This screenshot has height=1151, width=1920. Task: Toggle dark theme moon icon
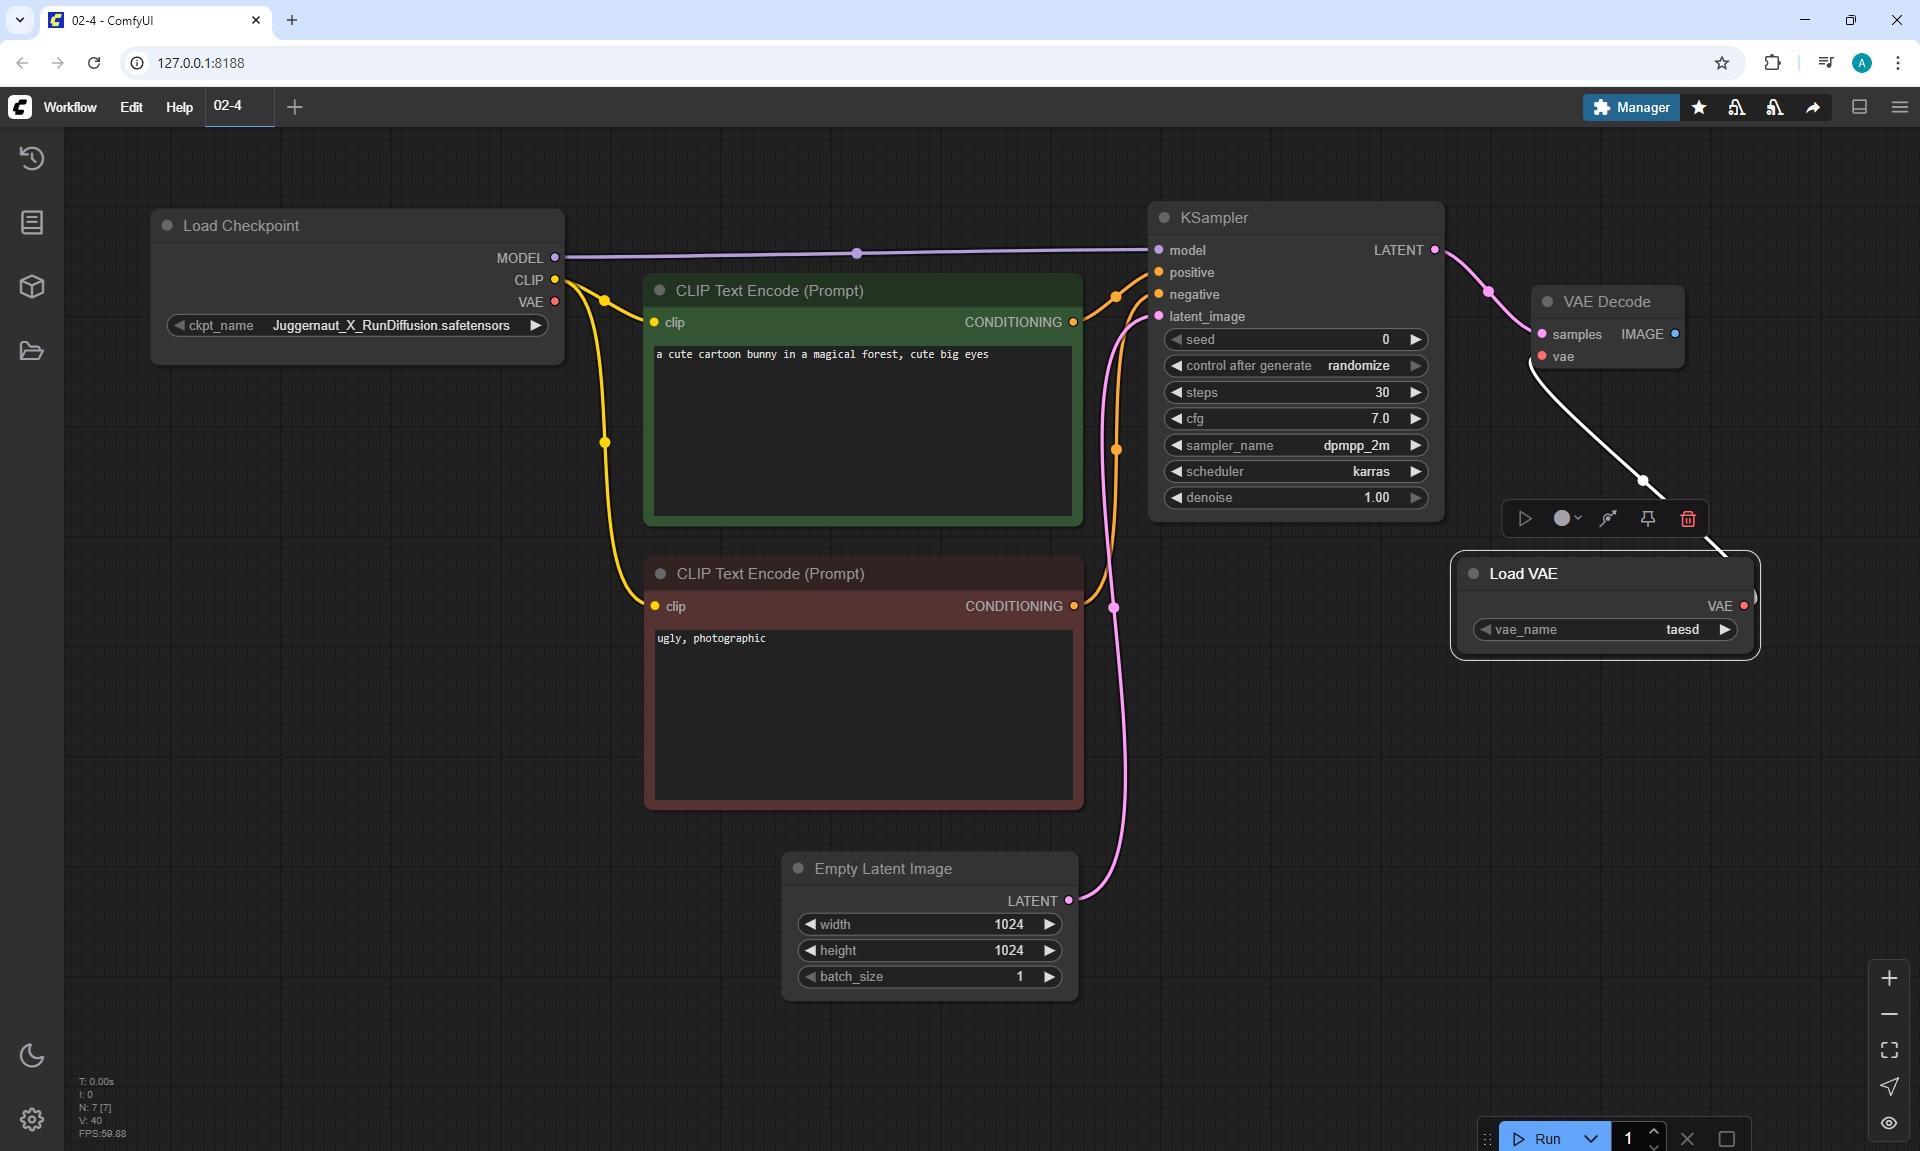coord(32,1055)
